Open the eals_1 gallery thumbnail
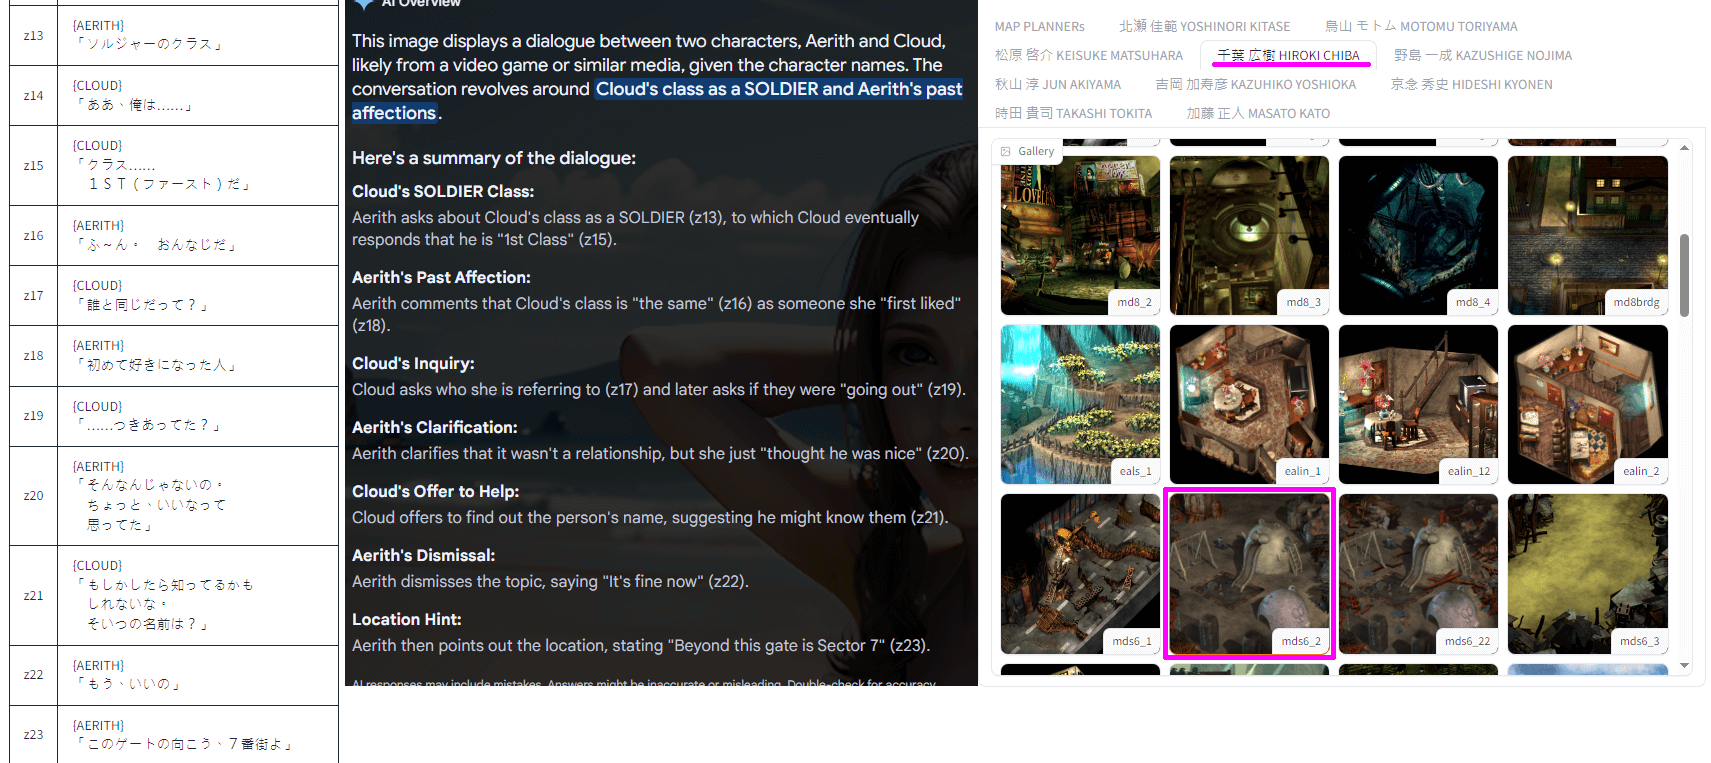Viewport: 1711px width, 763px height. 1080,404
